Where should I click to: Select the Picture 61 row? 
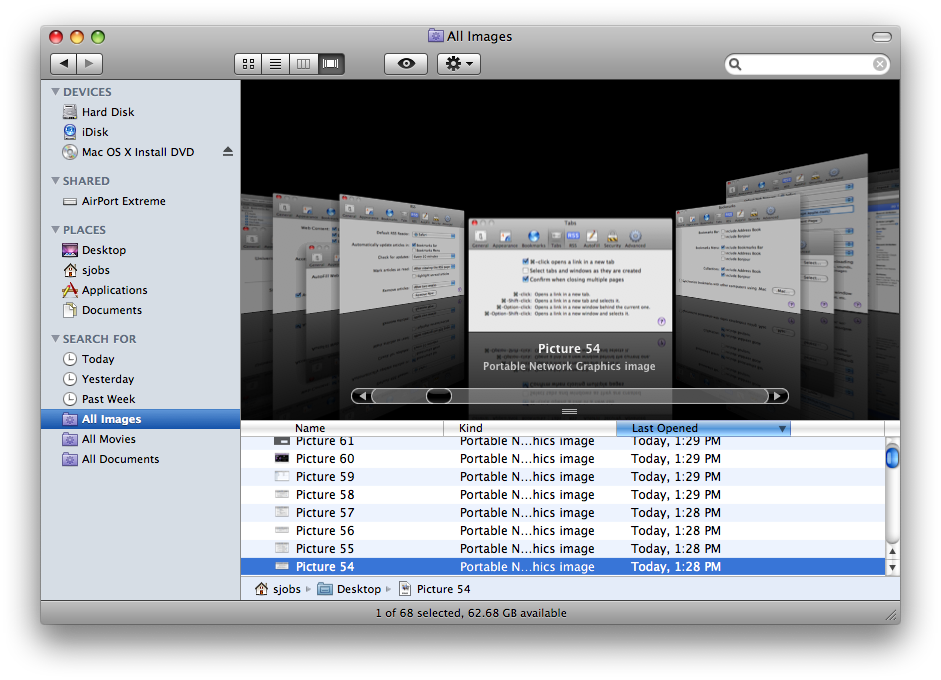pos(563,442)
